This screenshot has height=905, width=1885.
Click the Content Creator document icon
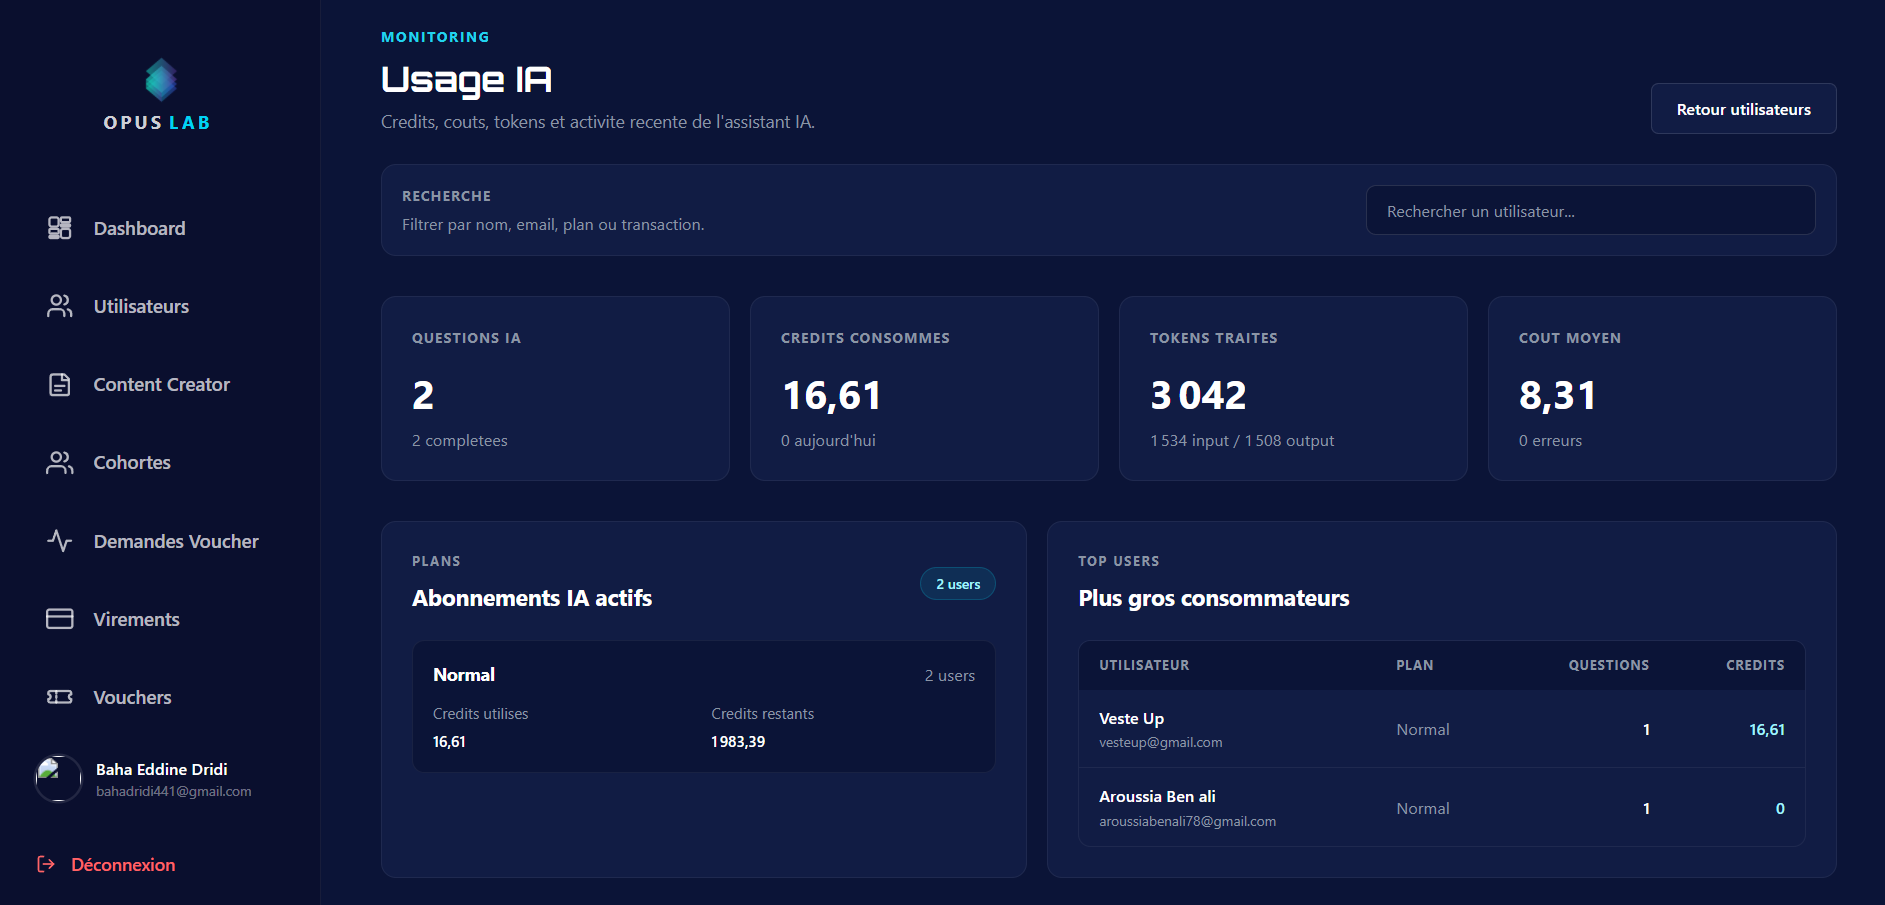tap(60, 385)
